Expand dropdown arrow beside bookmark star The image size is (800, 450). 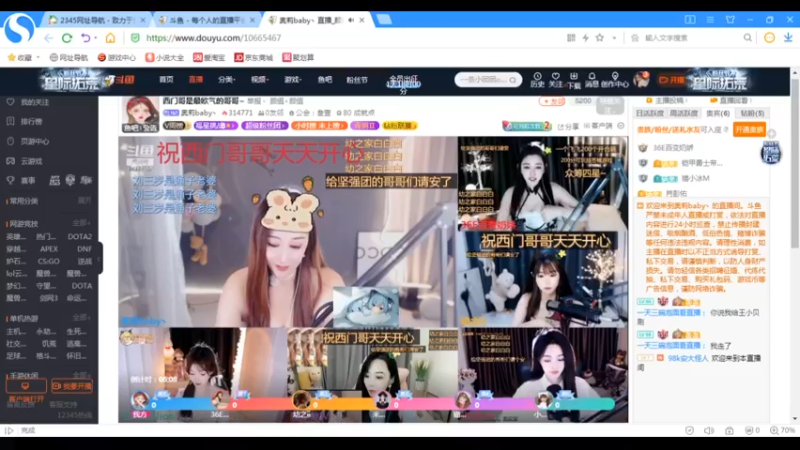click(x=614, y=38)
